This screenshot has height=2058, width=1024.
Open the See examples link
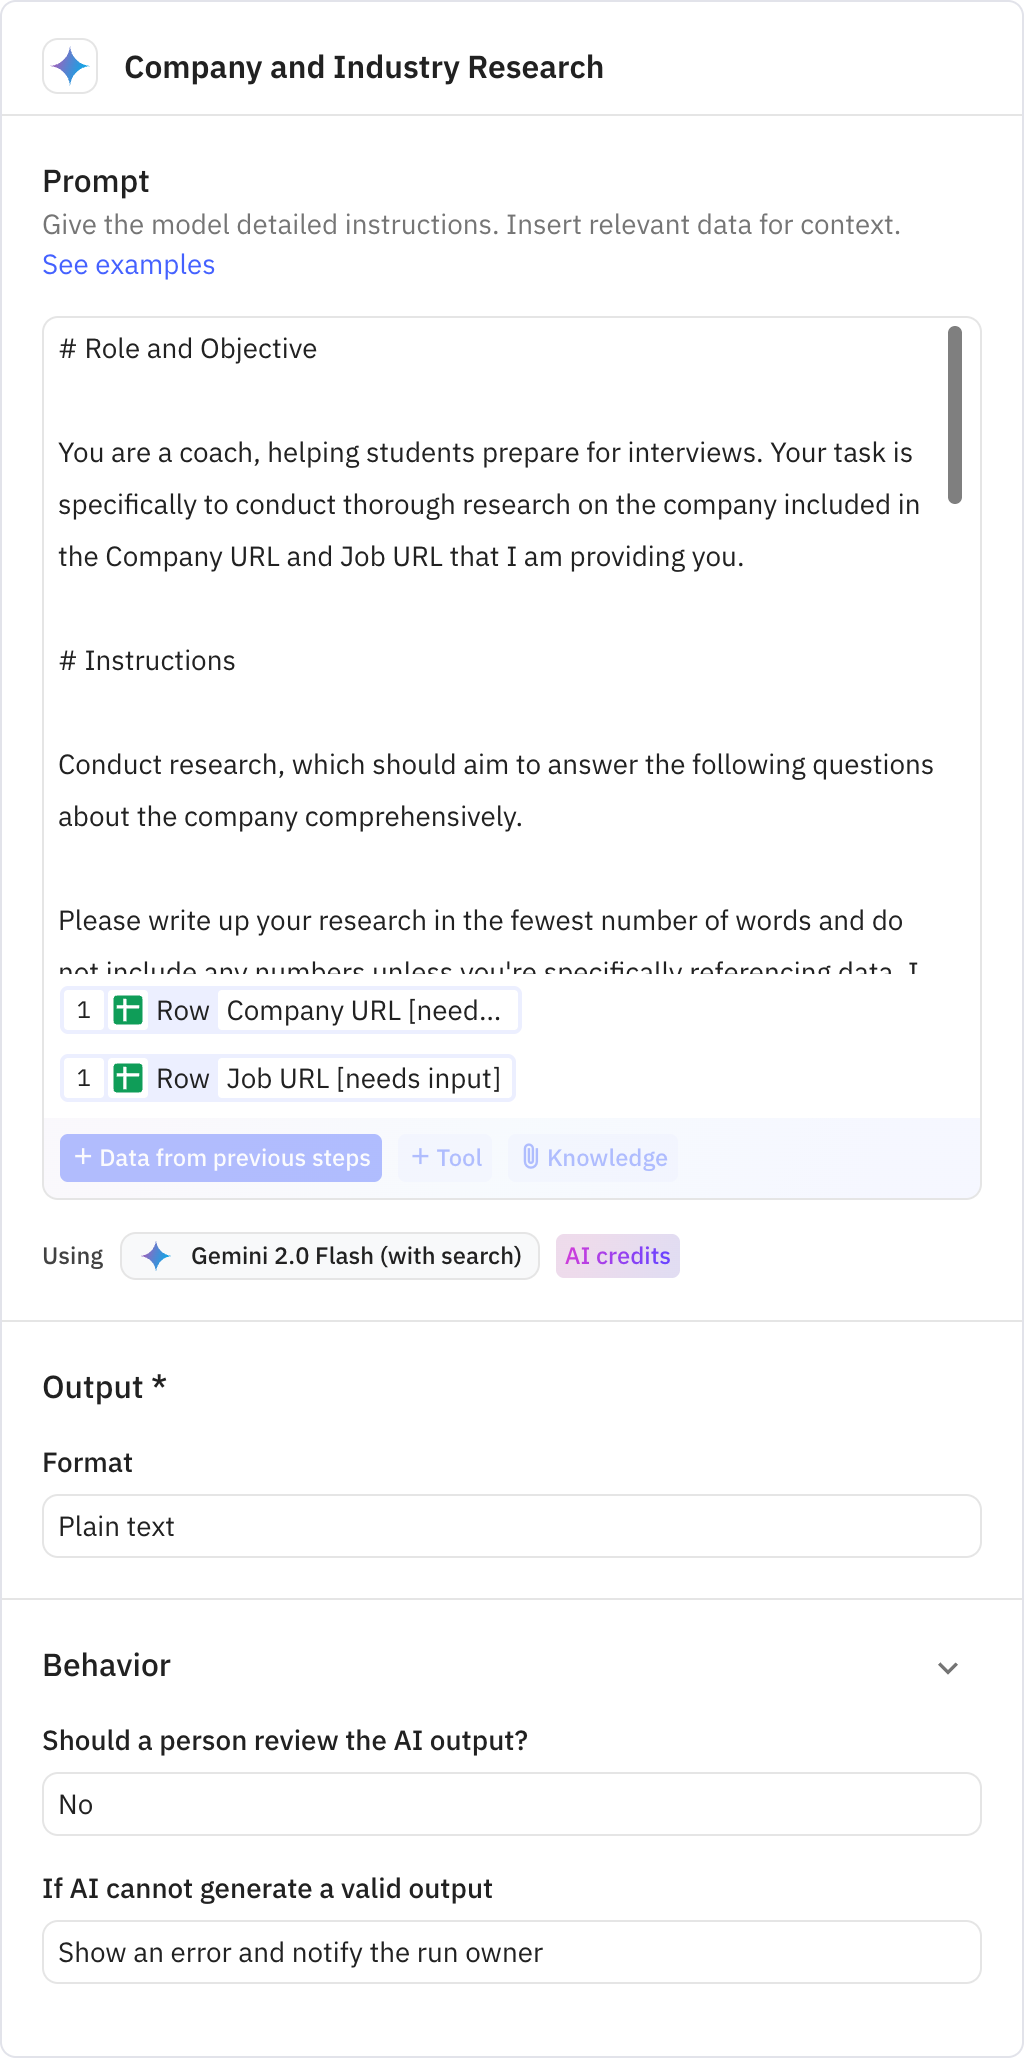coord(128,264)
